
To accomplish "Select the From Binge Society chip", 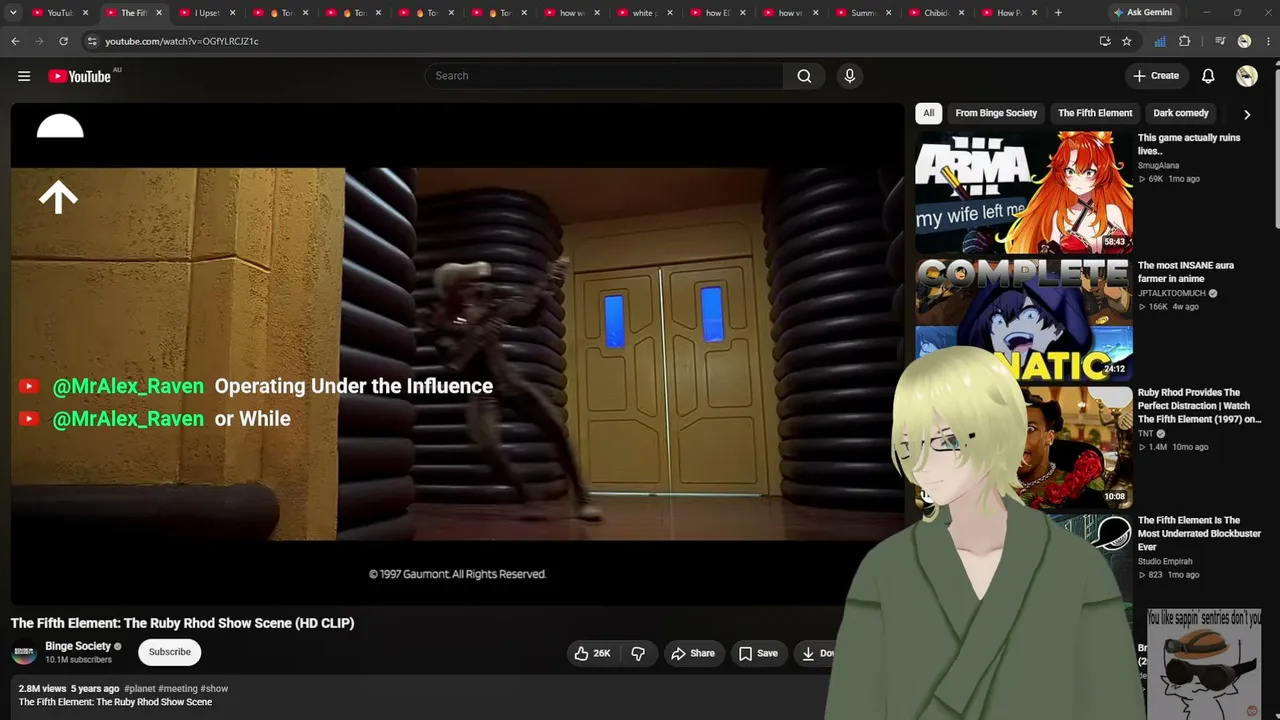I will [996, 113].
